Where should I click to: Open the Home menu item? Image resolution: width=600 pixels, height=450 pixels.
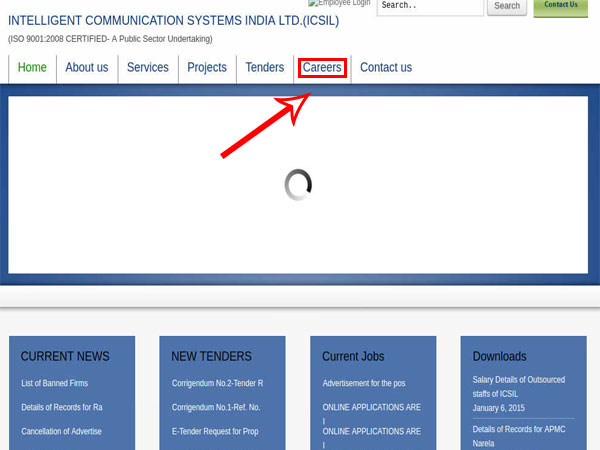click(32, 67)
